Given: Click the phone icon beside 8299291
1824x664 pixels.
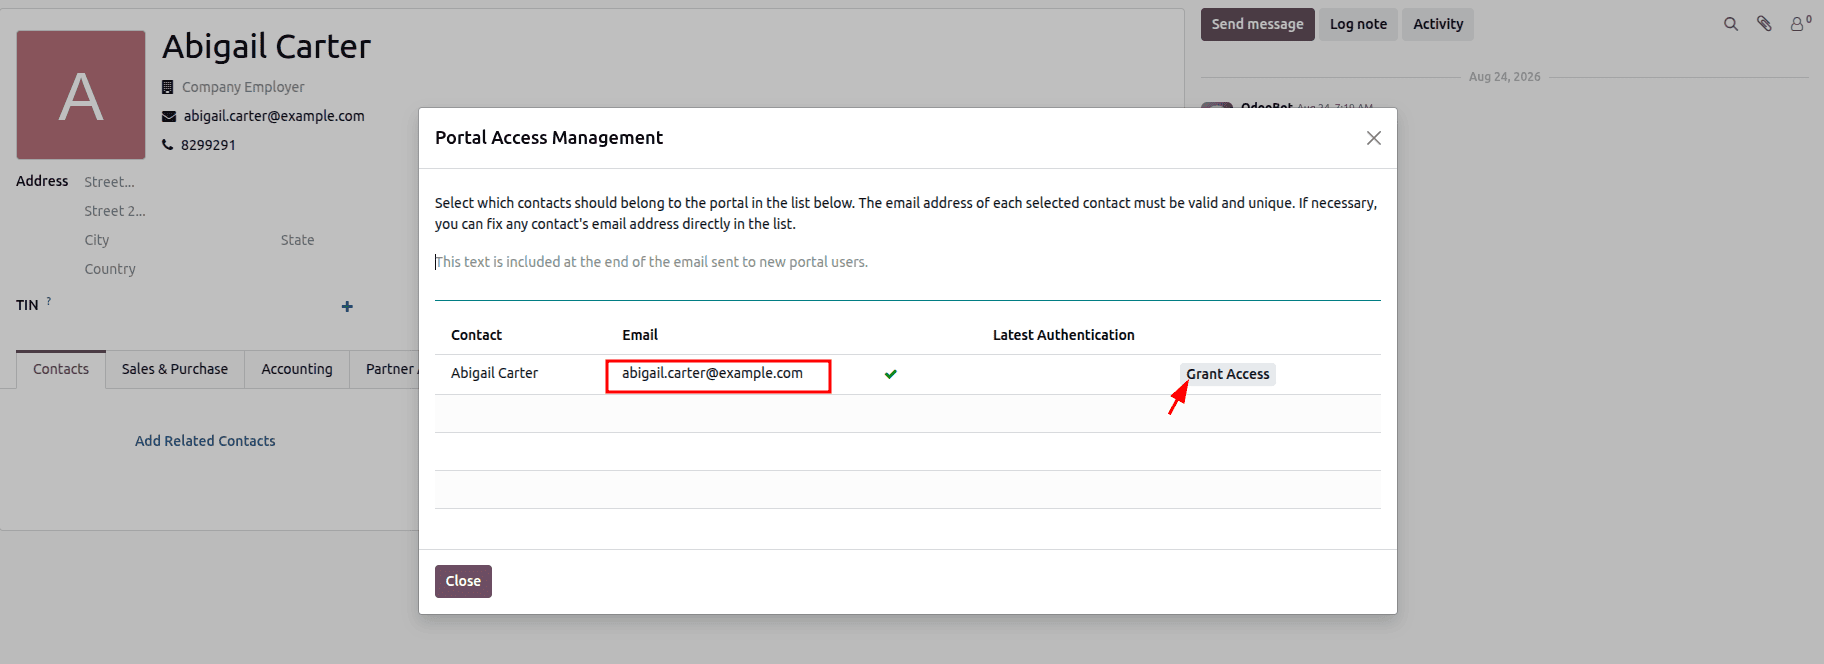Looking at the screenshot, I should (168, 145).
